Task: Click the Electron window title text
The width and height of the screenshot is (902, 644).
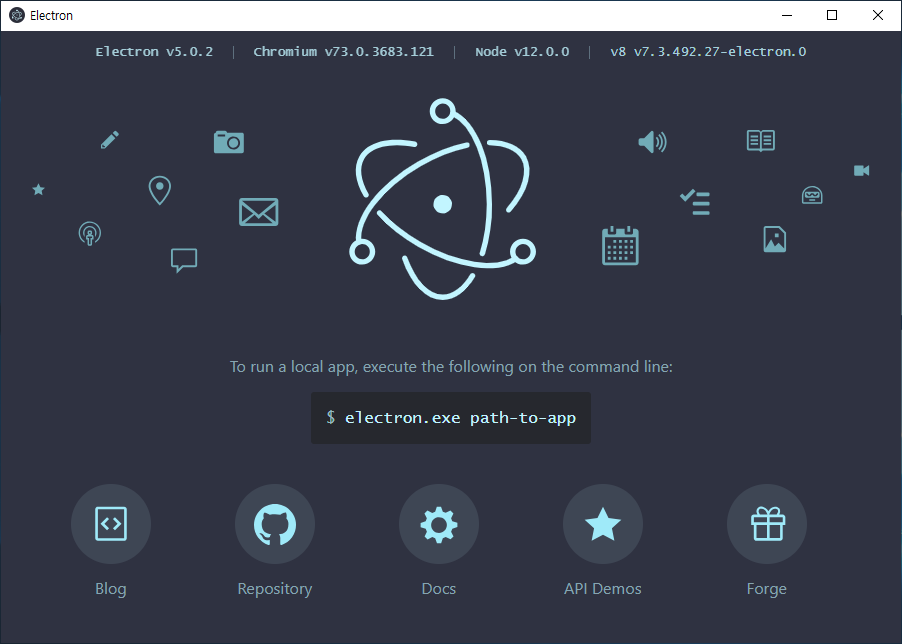Action: [51, 16]
